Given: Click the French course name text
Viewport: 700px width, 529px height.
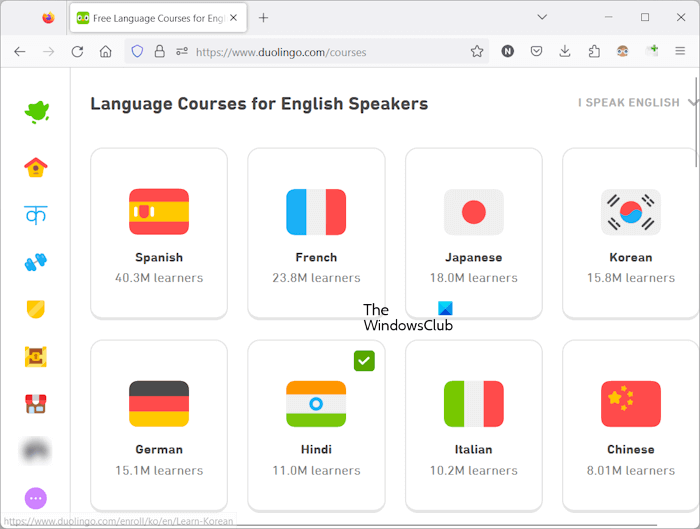Looking at the screenshot, I should [x=316, y=258].
